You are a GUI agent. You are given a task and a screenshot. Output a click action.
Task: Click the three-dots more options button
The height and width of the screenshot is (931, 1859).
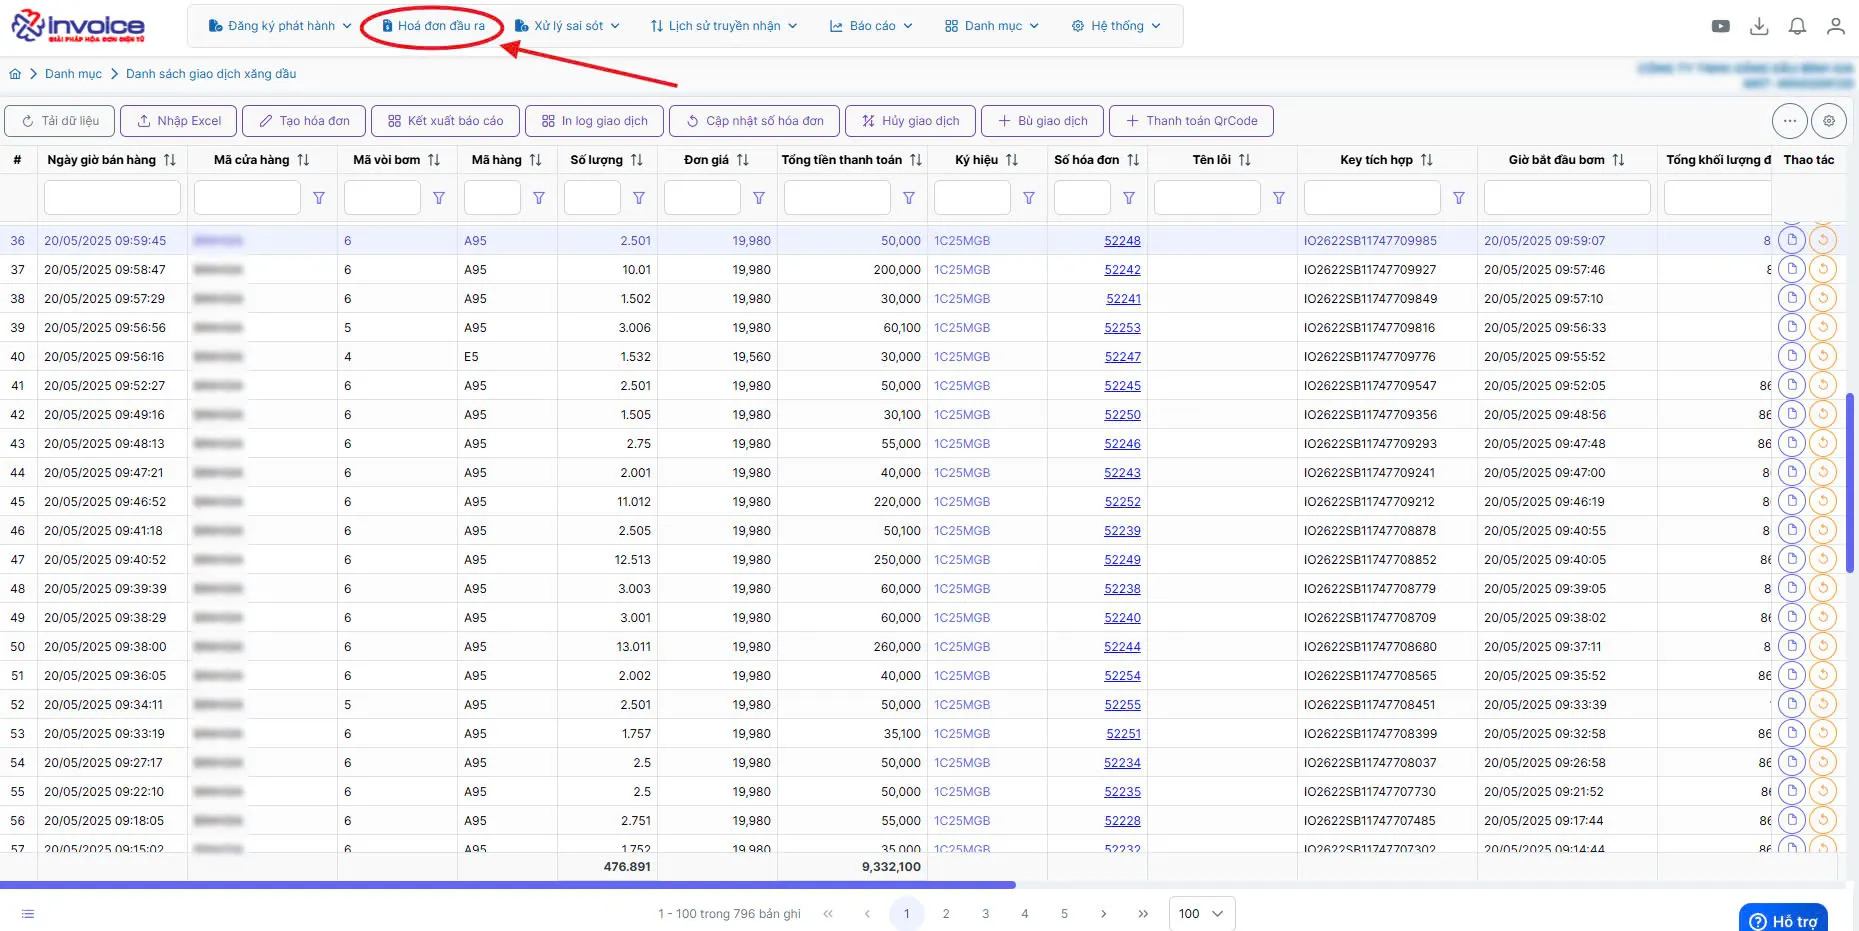[x=1789, y=121]
